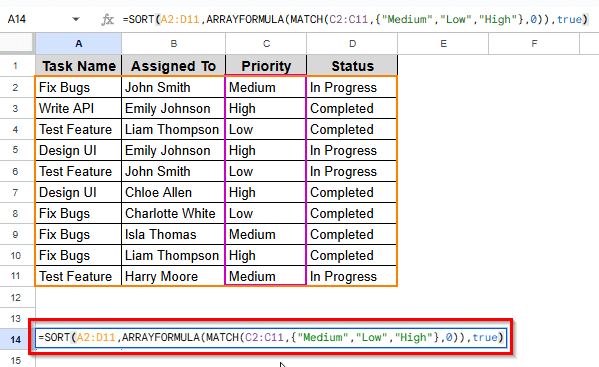
Task: Select High priority cell in row 3
Action: click(266, 108)
